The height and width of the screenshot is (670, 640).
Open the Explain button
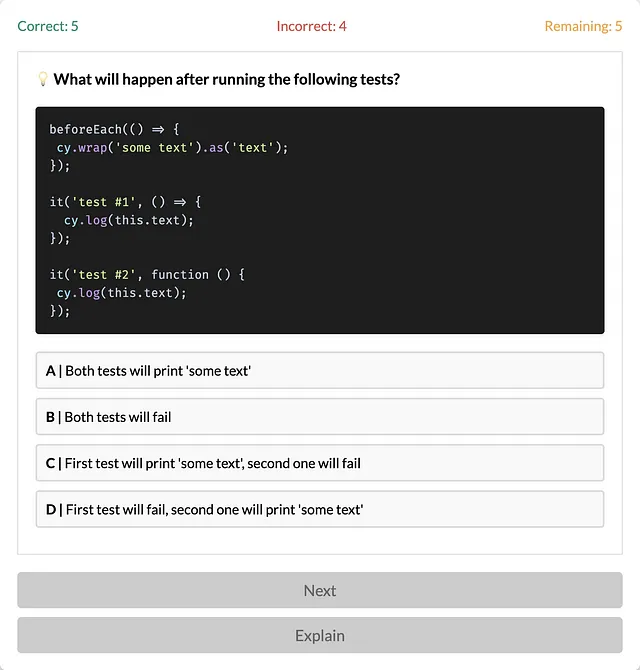point(320,635)
